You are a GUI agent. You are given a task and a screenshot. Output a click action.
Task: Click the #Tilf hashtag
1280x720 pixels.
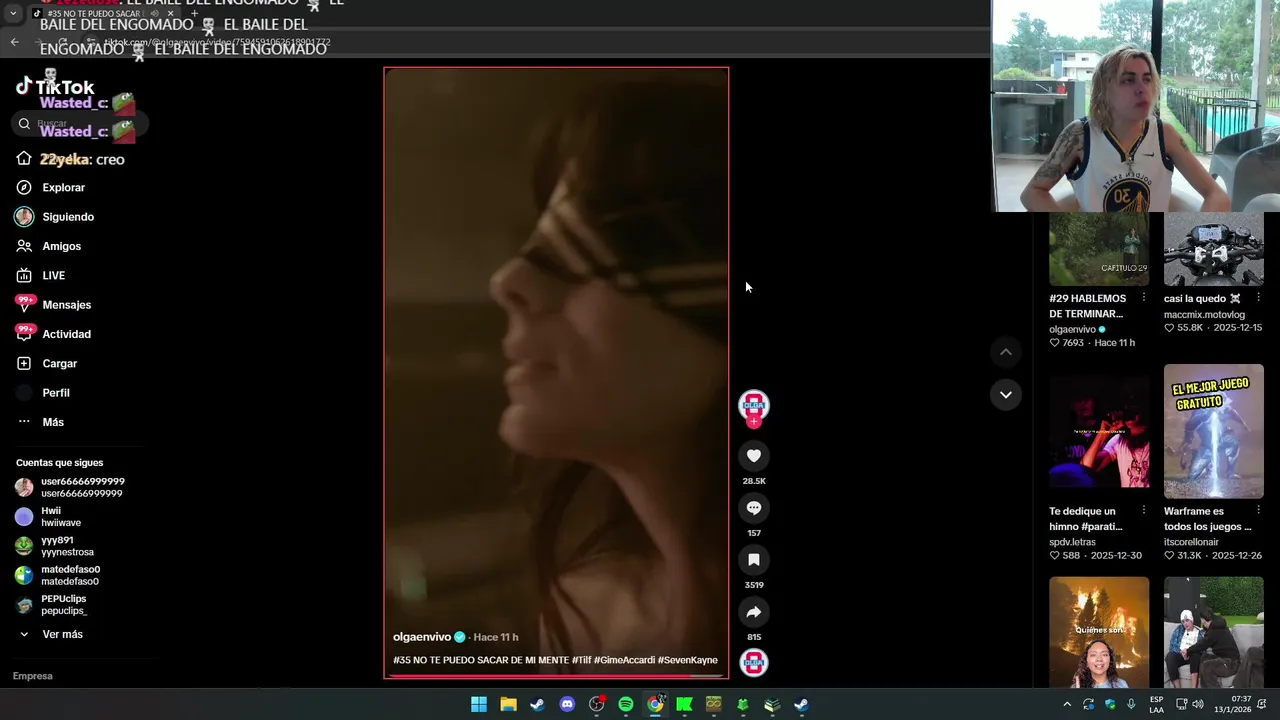[x=581, y=660]
